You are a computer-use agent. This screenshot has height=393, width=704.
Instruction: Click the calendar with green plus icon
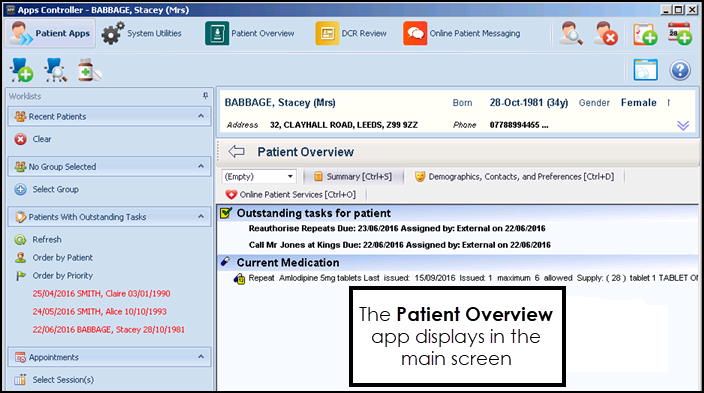pyautogui.click(x=679, y=34)
